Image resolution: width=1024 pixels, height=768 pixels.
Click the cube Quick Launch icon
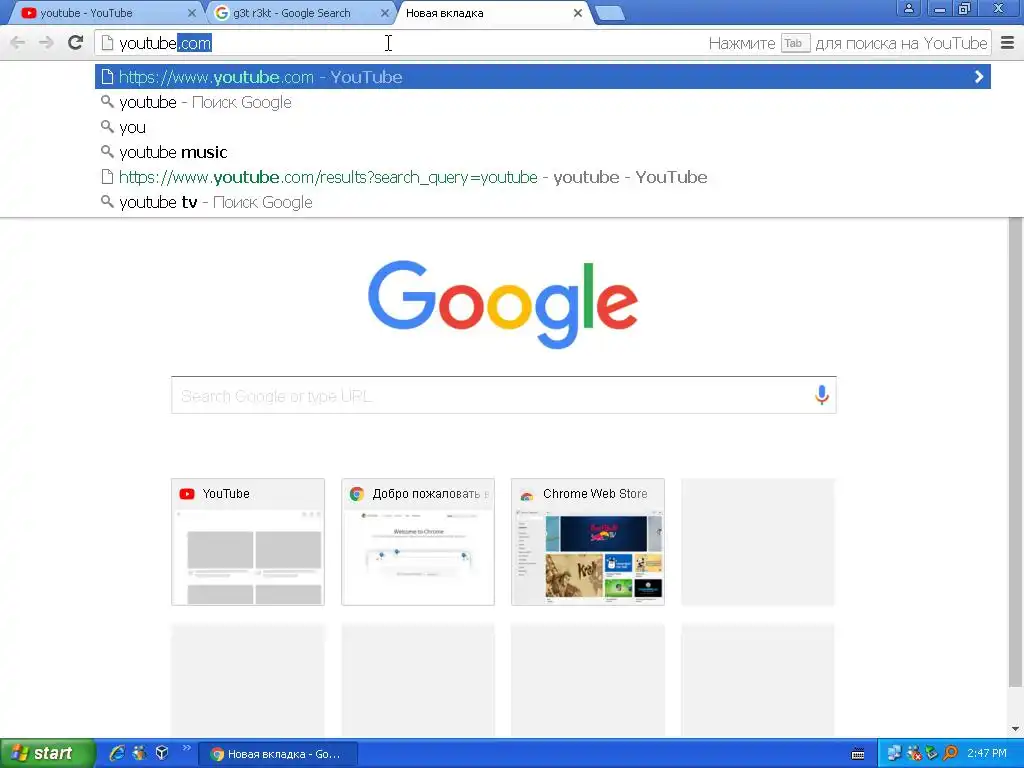[x=162, y=753]
